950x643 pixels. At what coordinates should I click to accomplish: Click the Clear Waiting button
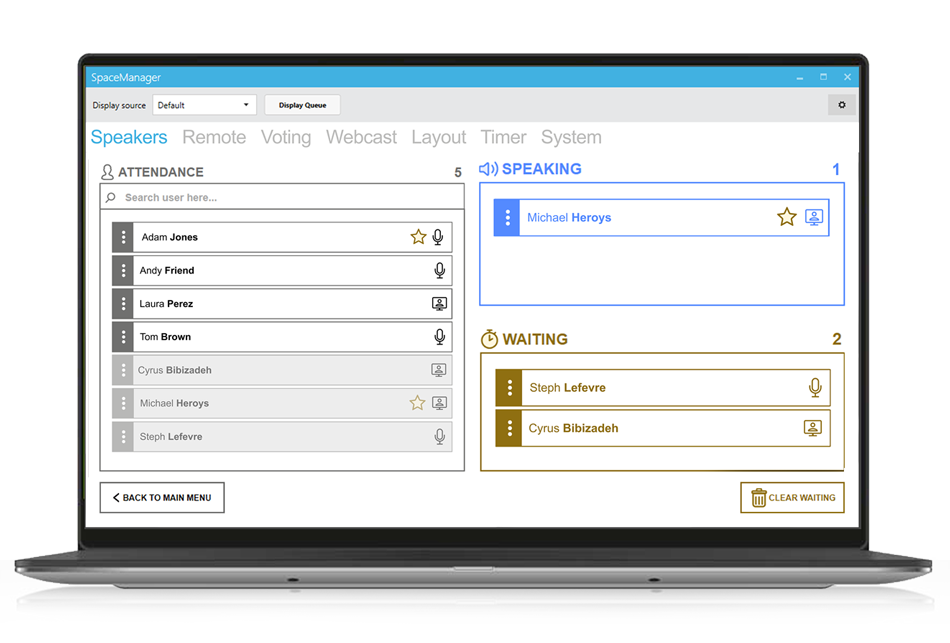tap(792, 497)
